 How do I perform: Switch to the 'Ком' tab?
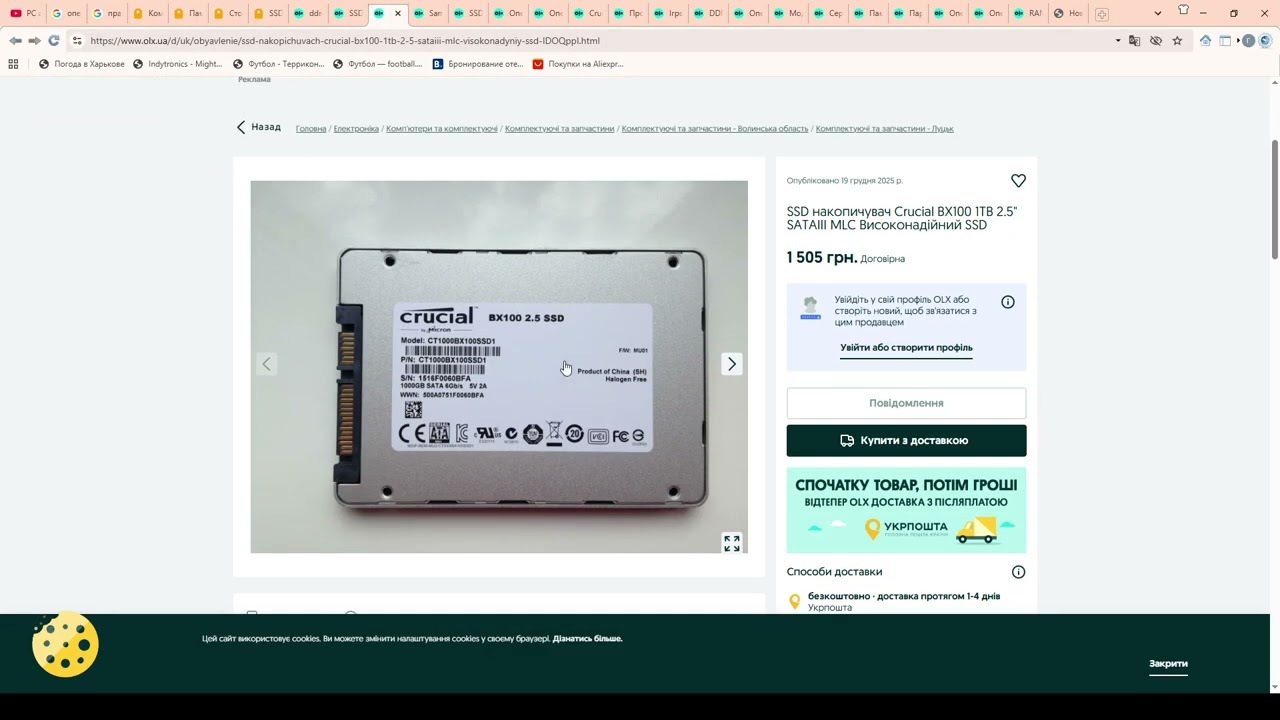pos(148,14)
